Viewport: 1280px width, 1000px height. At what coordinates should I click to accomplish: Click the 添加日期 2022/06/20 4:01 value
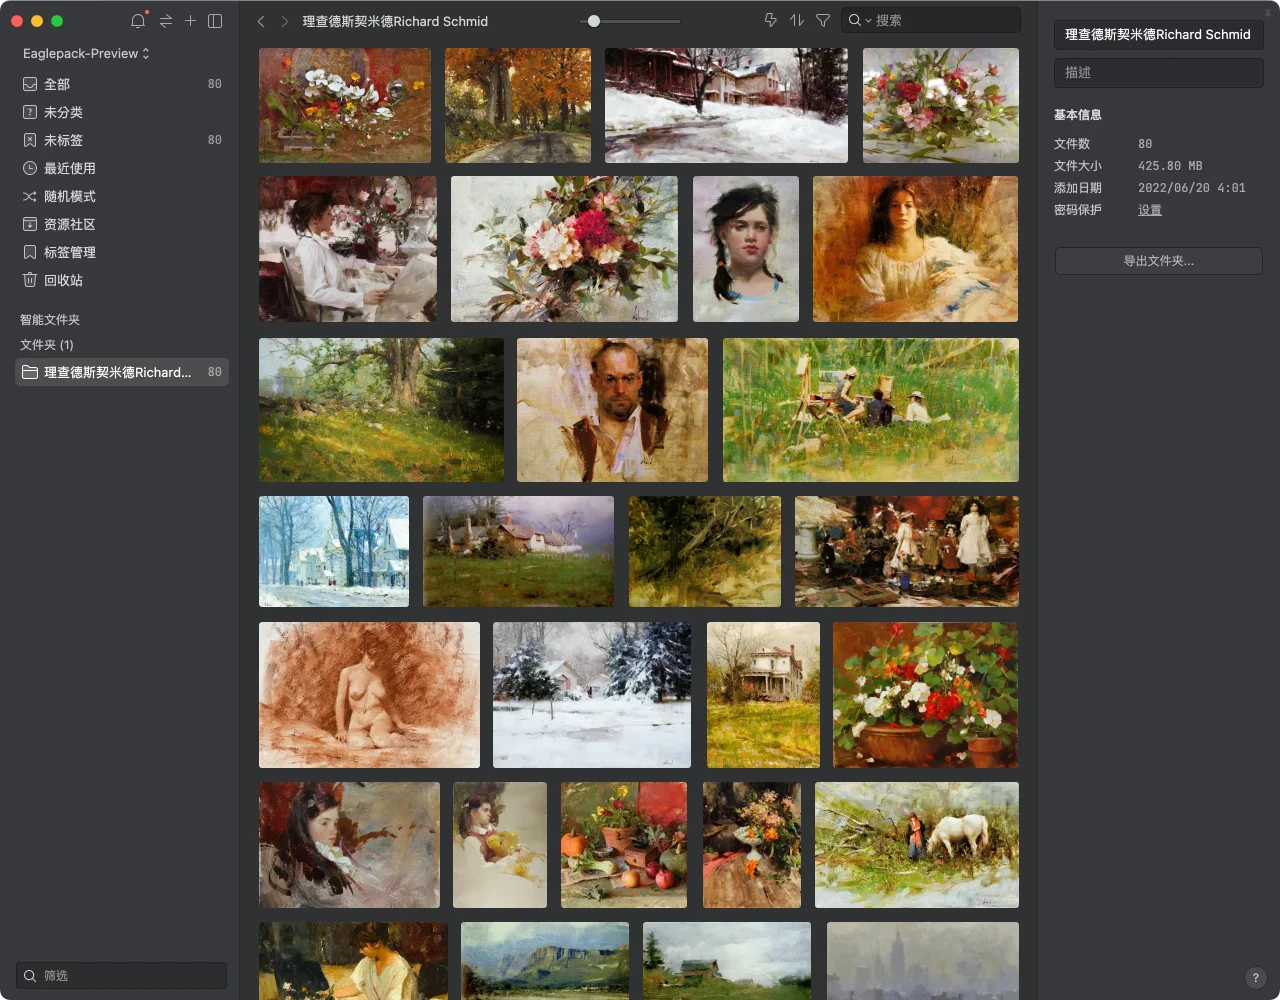[1192, 188]
